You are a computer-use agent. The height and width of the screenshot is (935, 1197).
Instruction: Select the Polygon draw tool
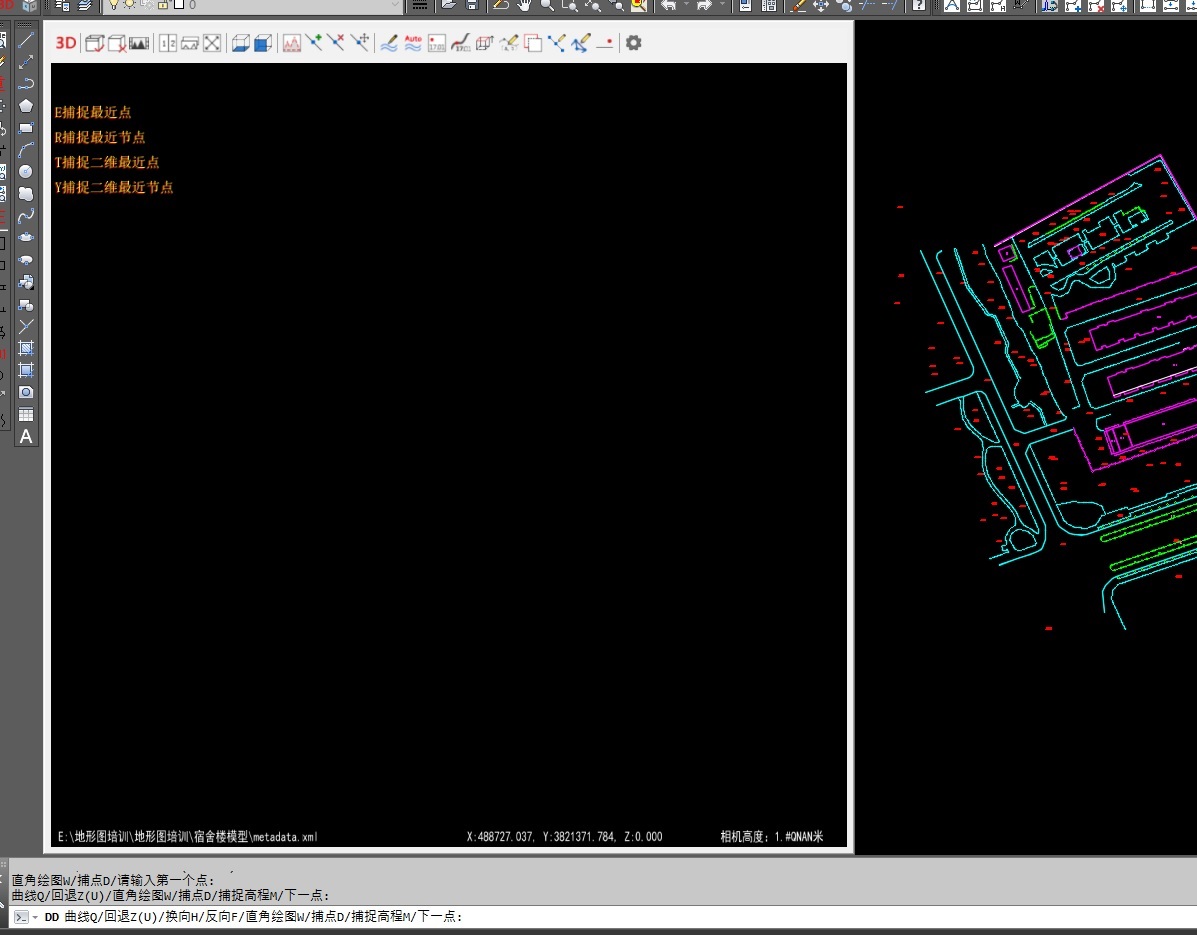point(27,106)
